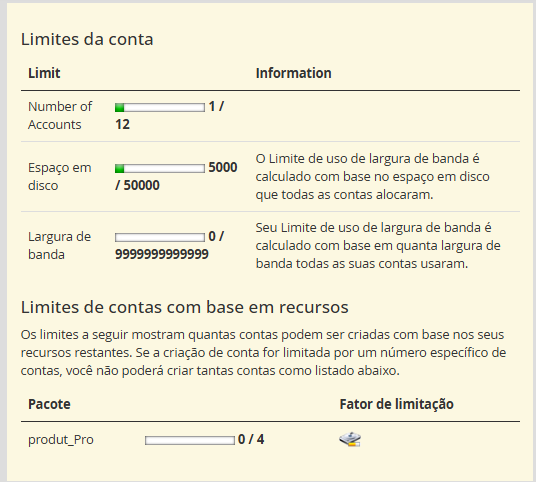Image resolution: width=536 pixels, height=482 pixels.
Task: Click the Largura de banda label
Action: coord(59,245)
